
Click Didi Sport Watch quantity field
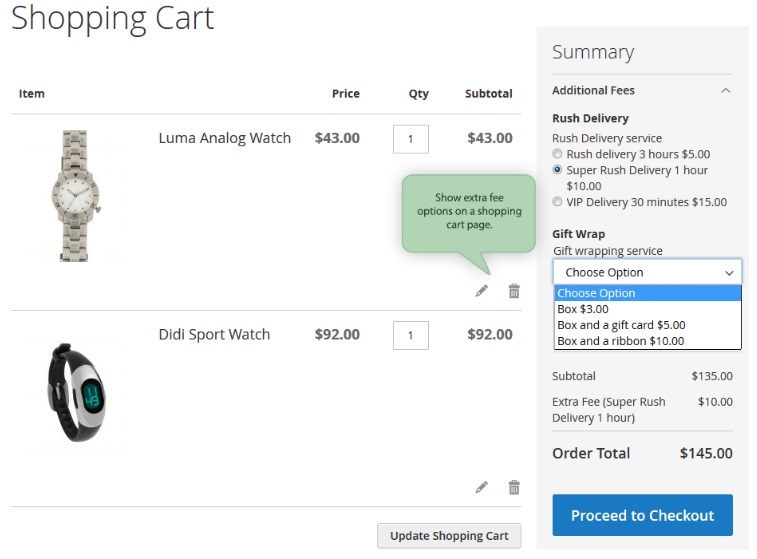[x=410, y=335]
